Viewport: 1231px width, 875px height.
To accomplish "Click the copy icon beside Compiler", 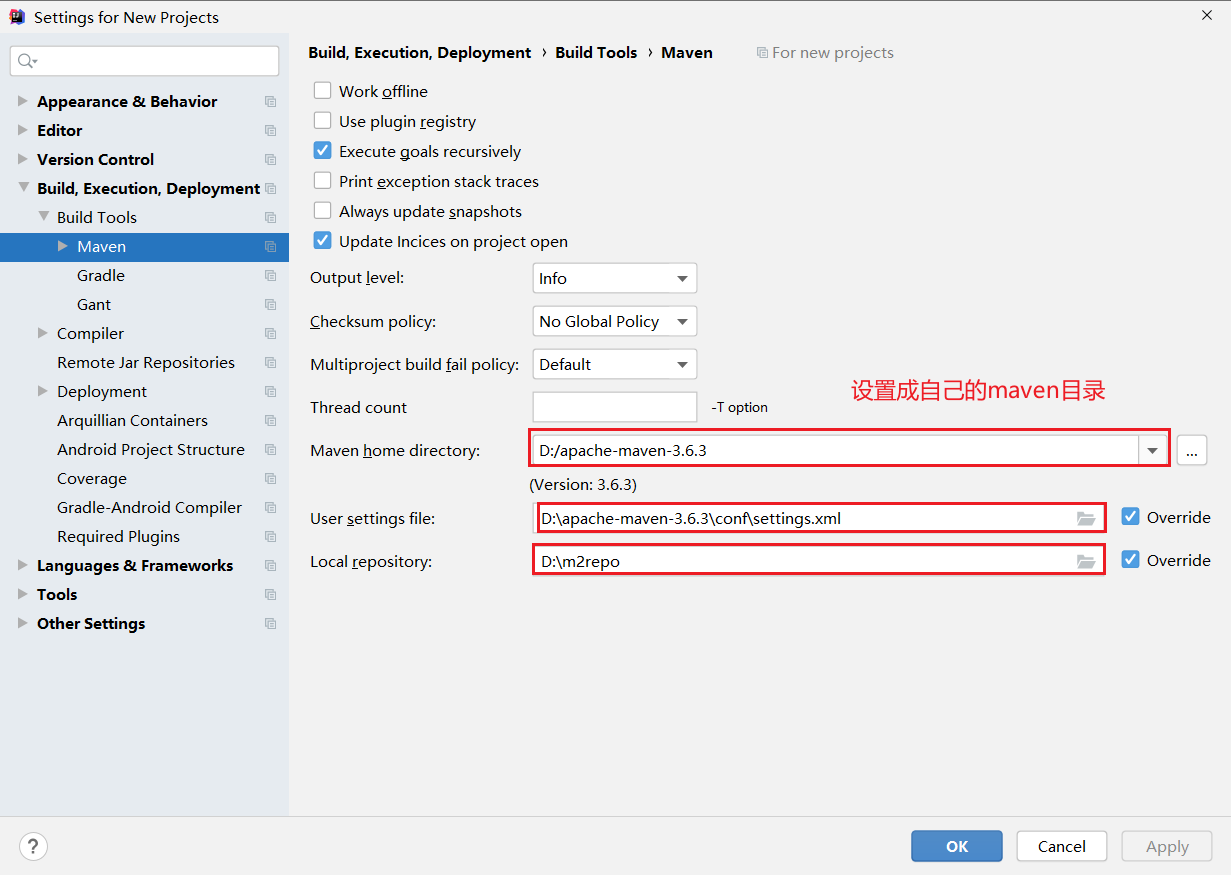I will pos(270,333).
